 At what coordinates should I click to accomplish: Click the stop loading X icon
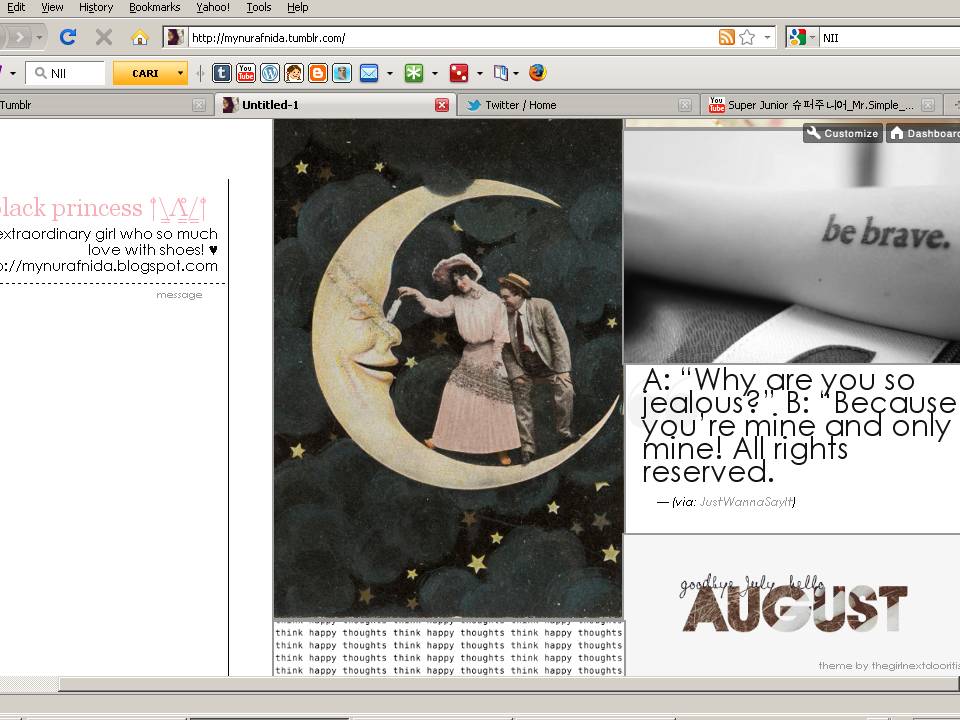pyautogui.click(x=103, y=37)
